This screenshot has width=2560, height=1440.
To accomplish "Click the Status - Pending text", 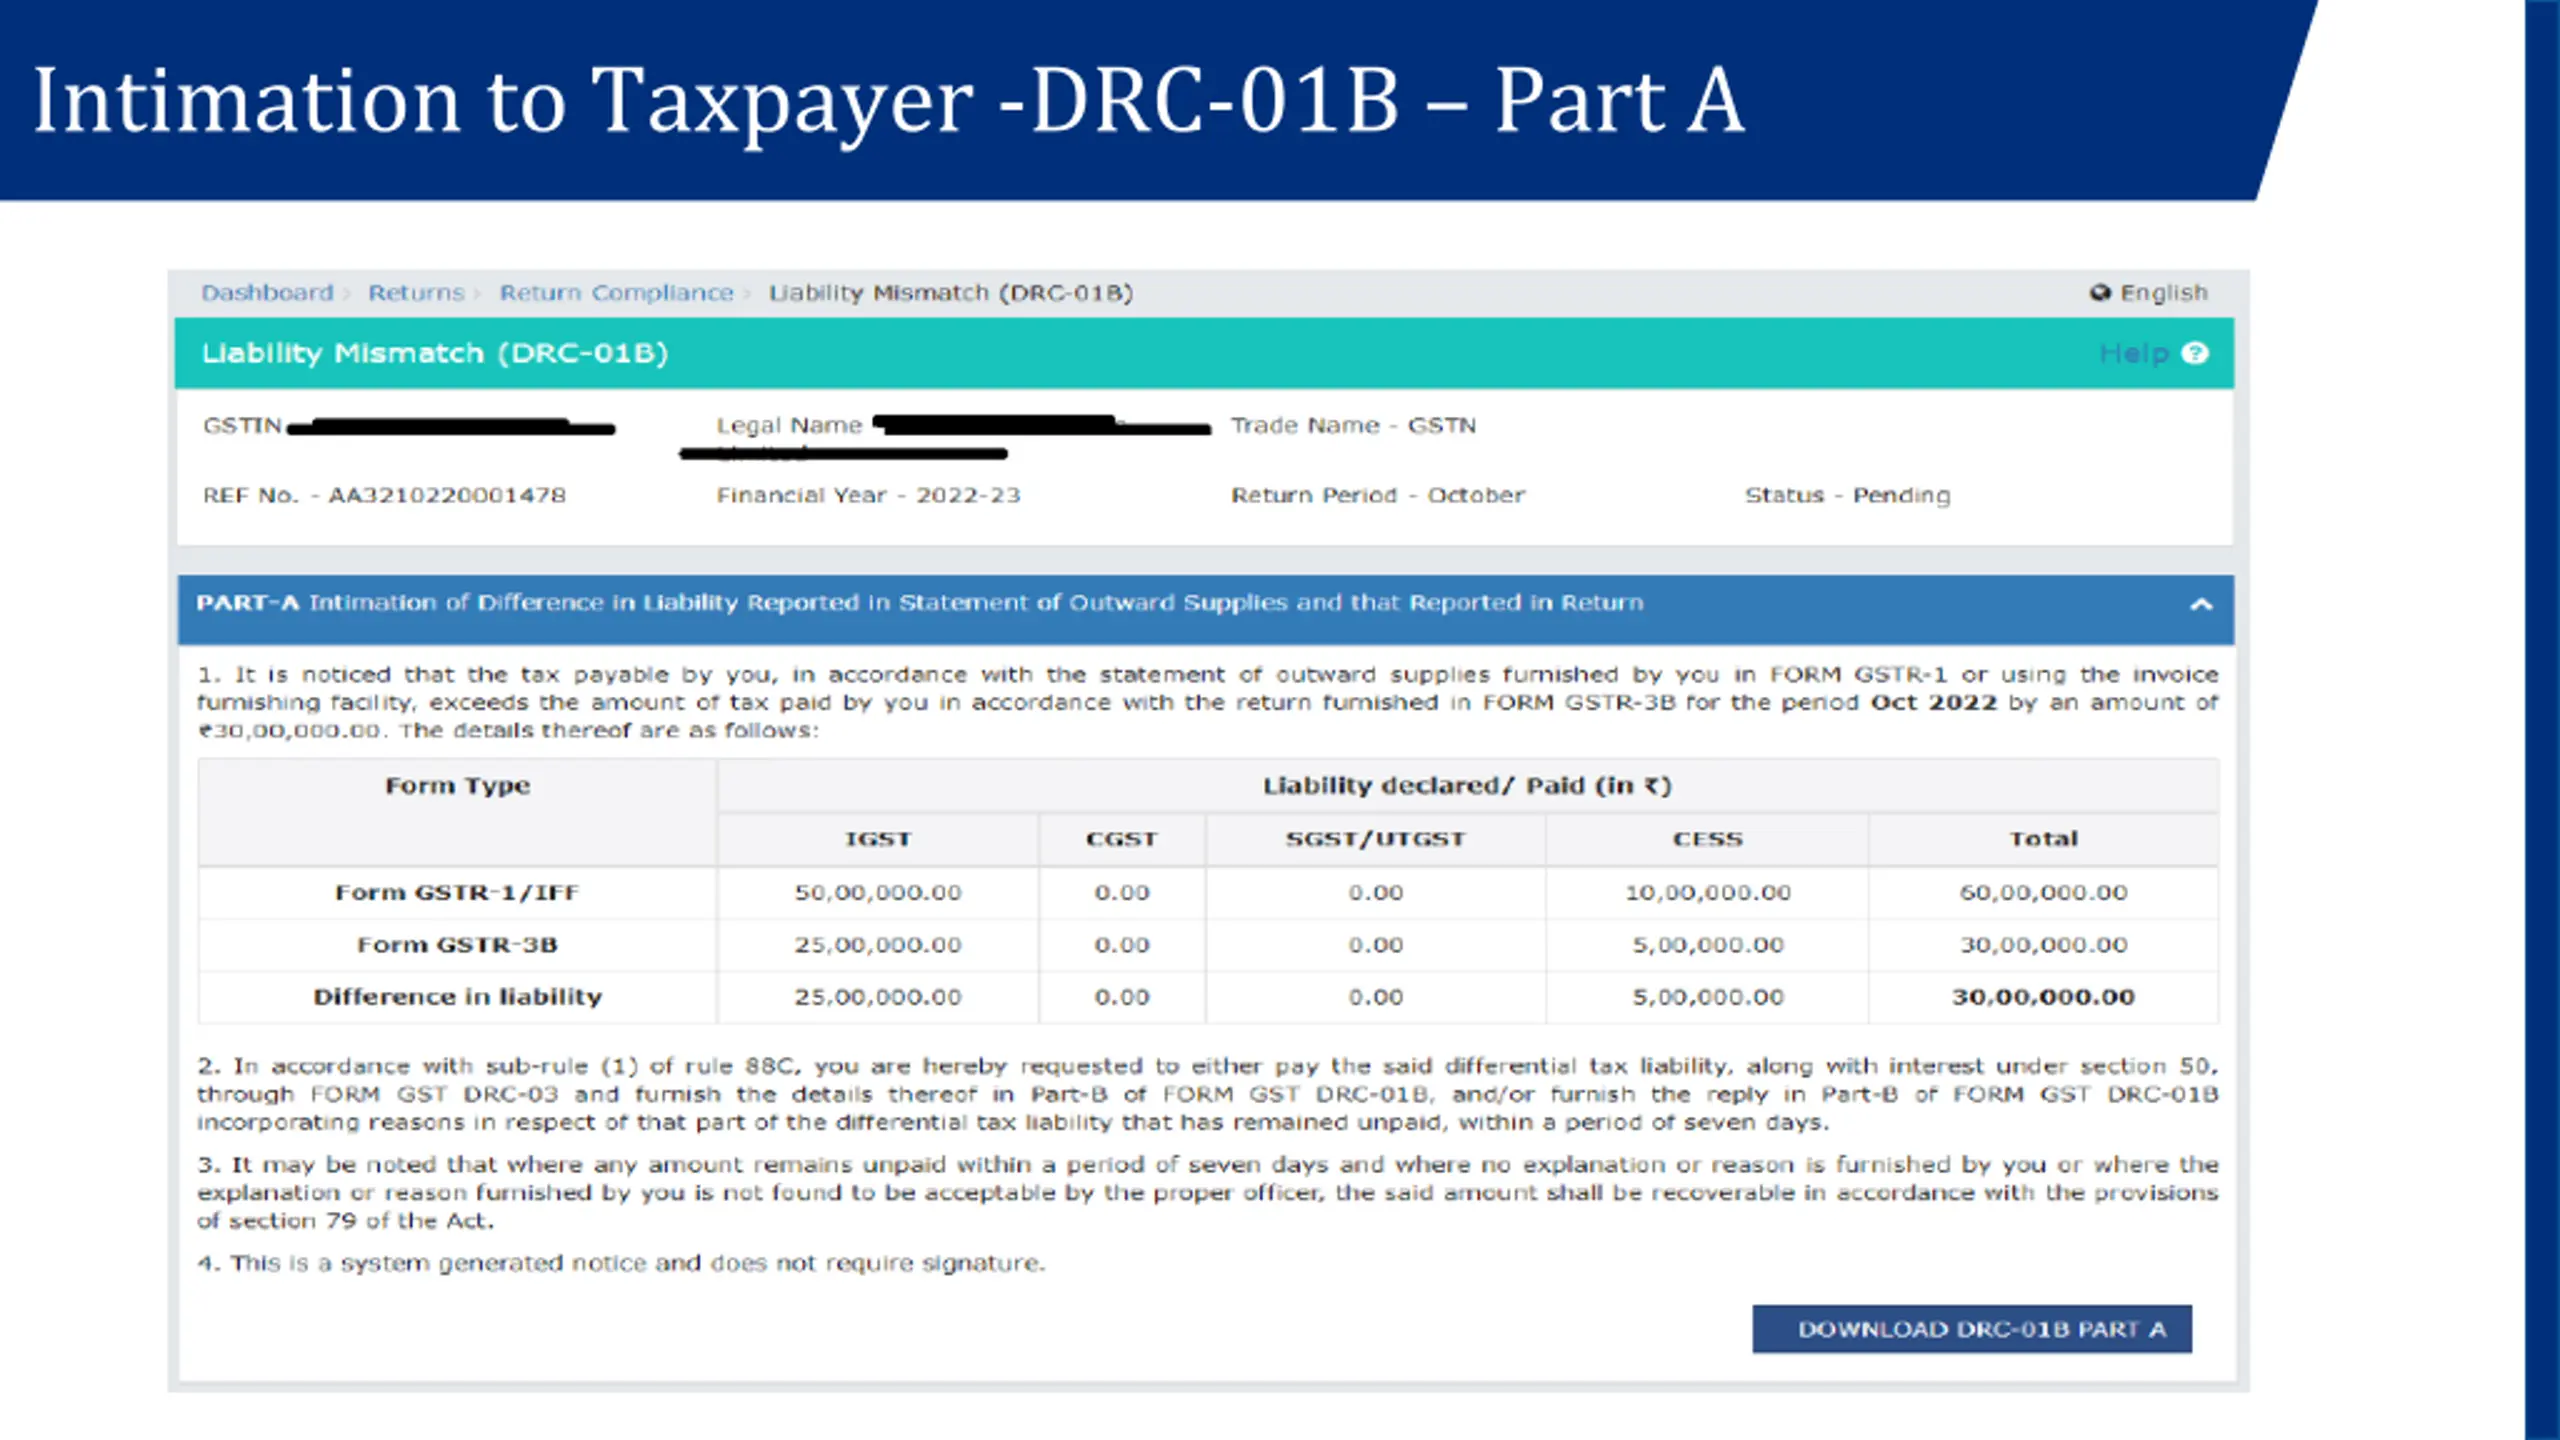I will (x=1847, y=495).
